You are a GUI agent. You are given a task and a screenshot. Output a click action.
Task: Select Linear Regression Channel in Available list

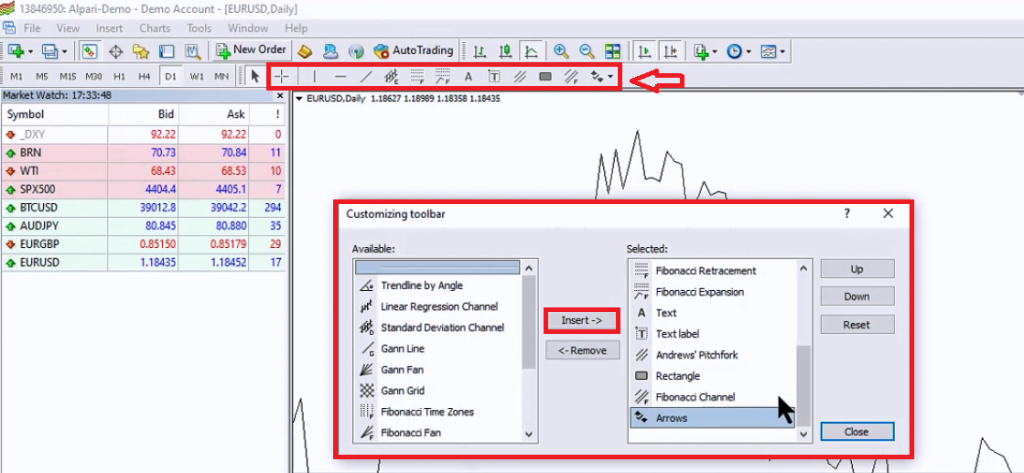[x=438, y=306]
